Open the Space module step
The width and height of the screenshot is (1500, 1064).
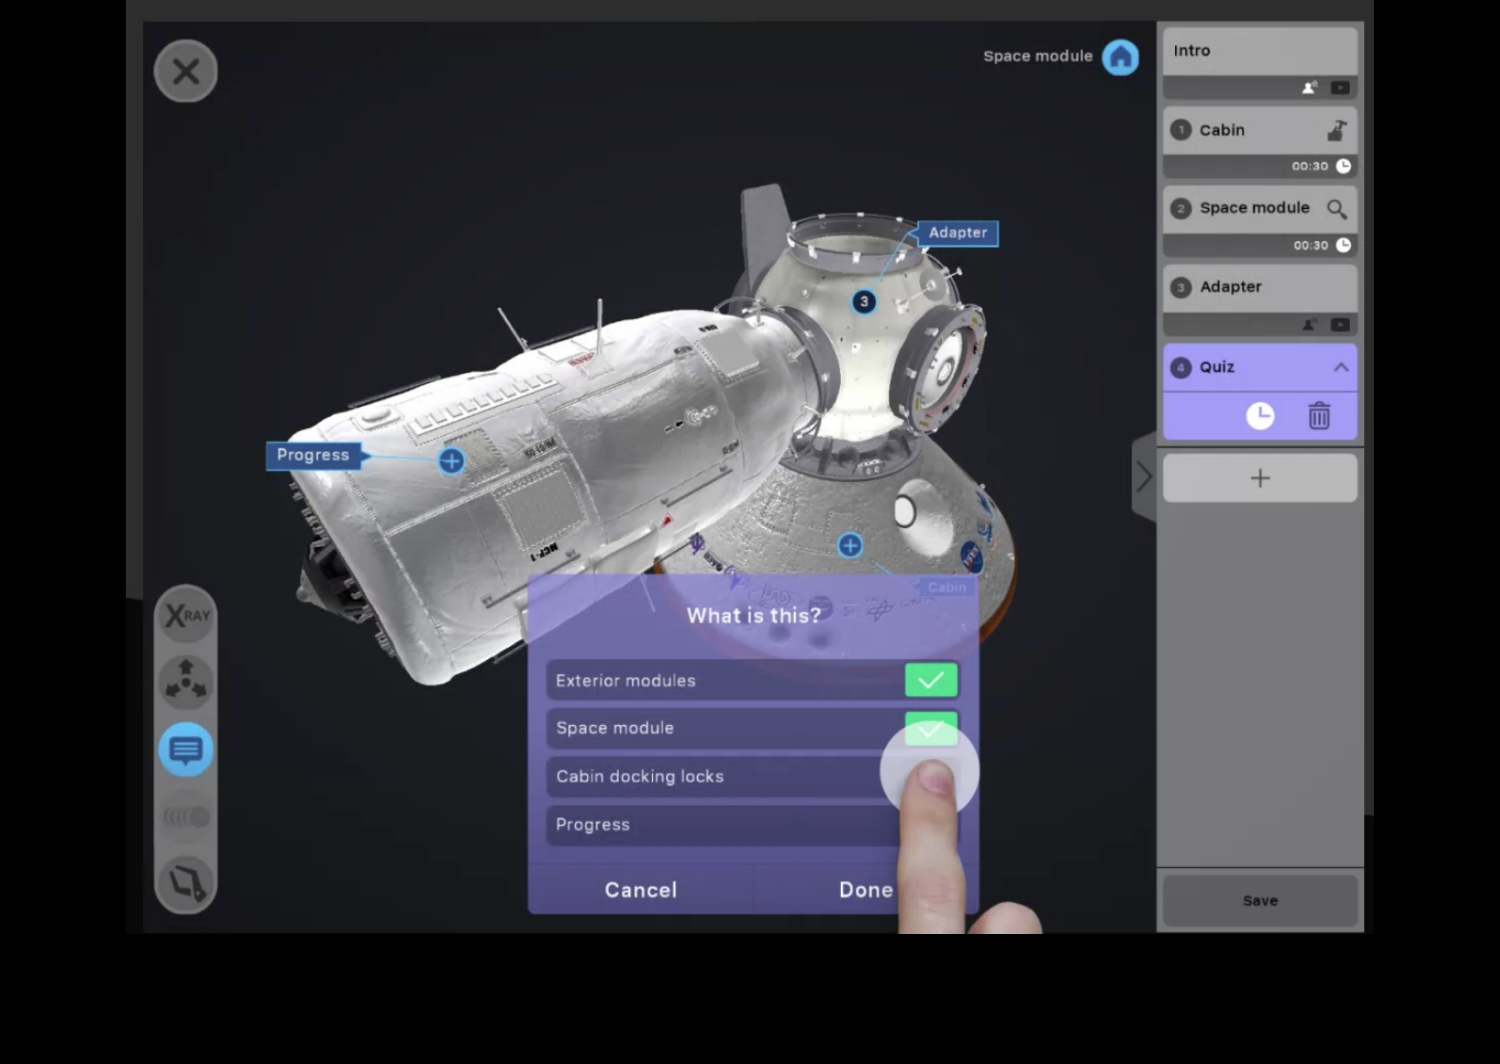pos(1260,208)
